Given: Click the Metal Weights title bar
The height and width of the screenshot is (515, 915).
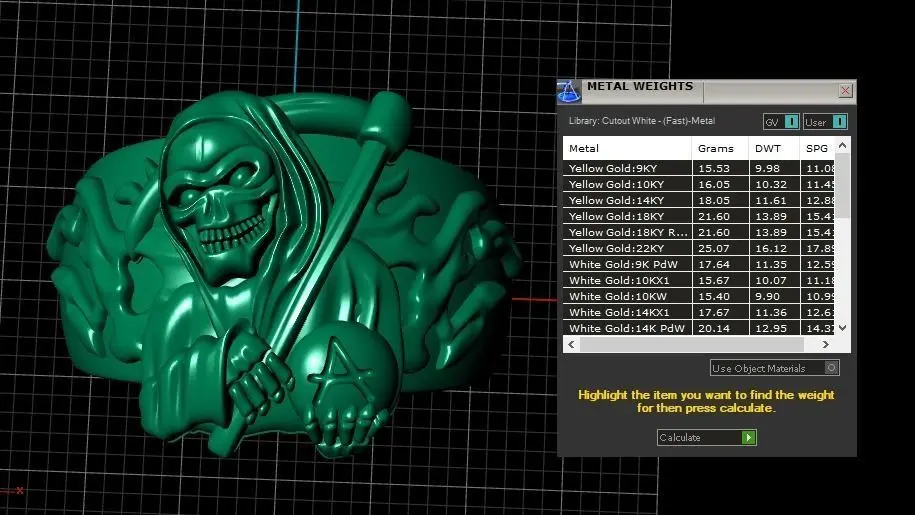Looking at the screenshot, I should 707,92.
